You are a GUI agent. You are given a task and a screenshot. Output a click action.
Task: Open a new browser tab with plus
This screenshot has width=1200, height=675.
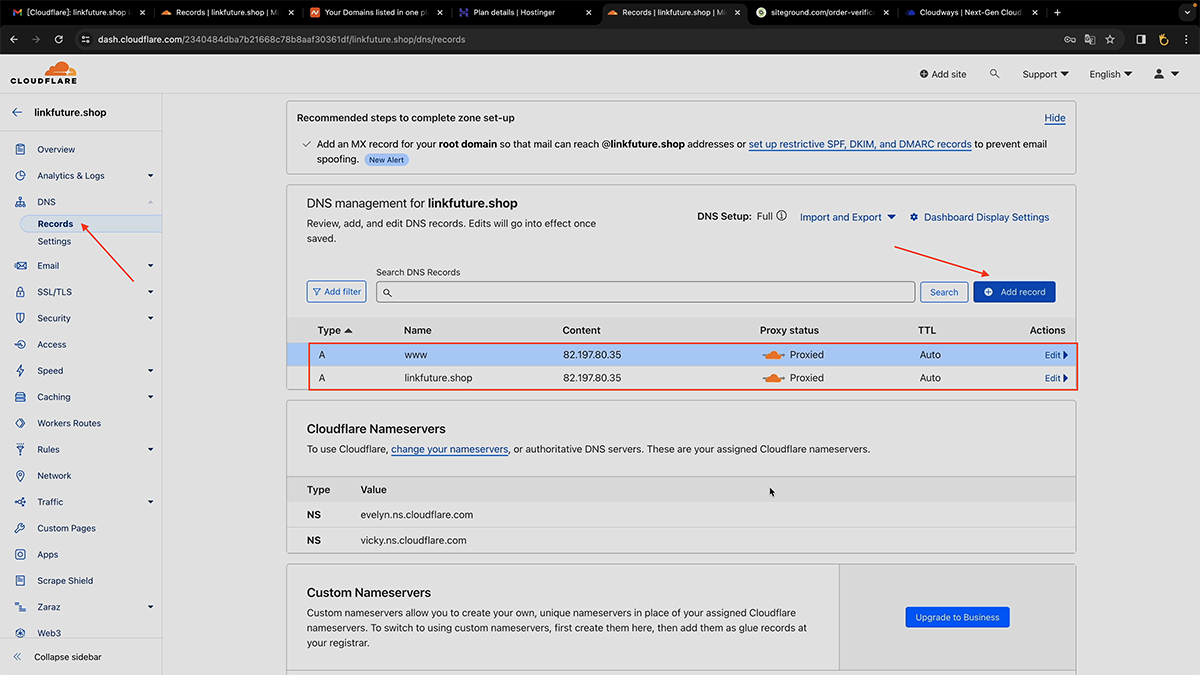(x=1057, y=13)
